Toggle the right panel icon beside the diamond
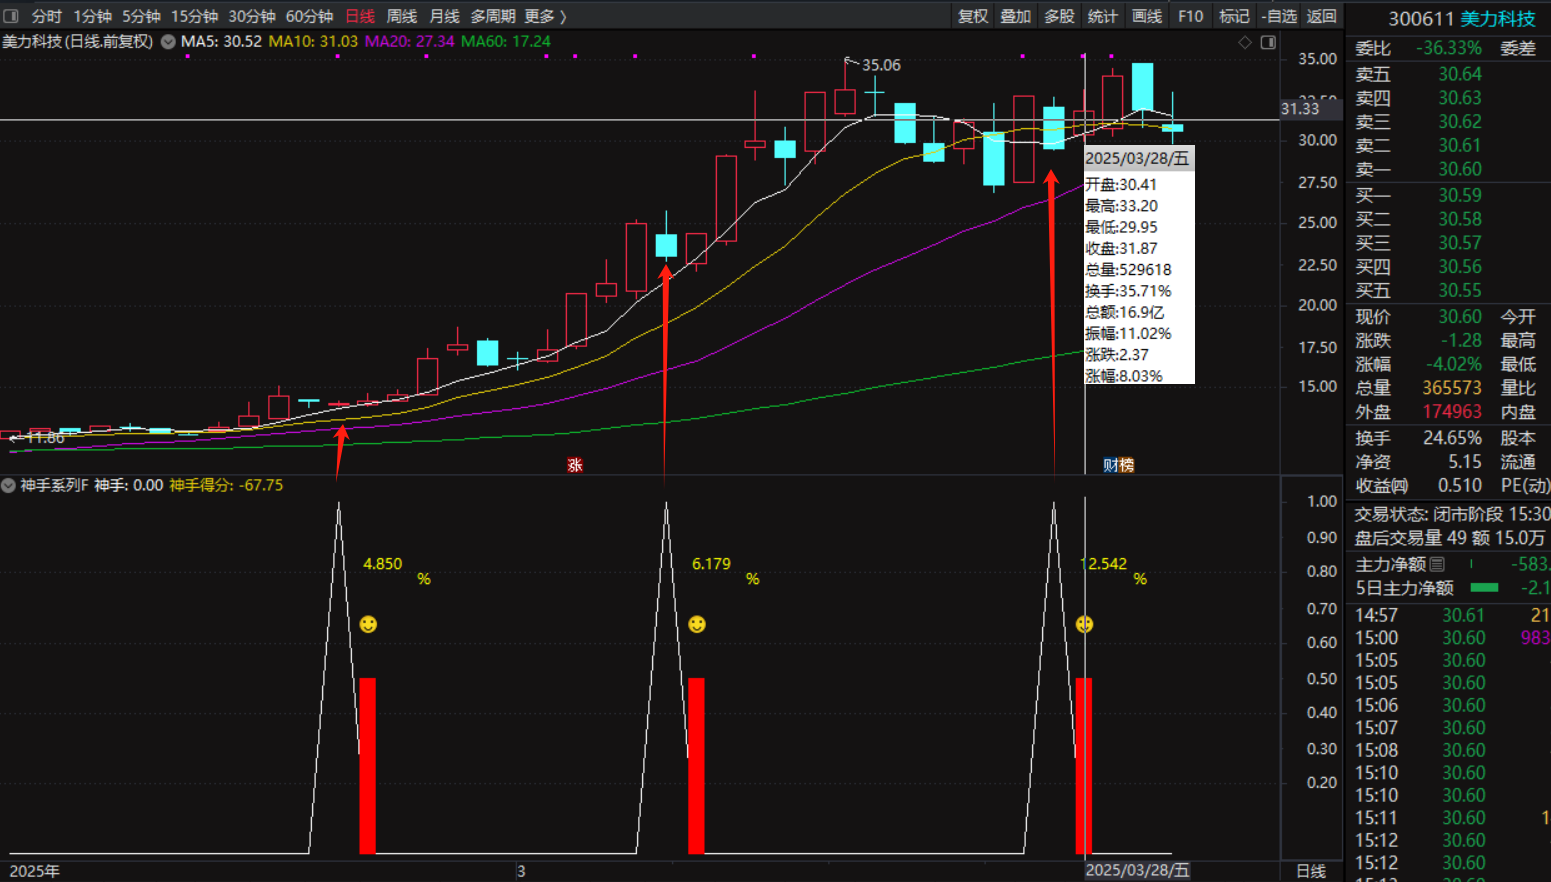 (x=1268, y=42)
